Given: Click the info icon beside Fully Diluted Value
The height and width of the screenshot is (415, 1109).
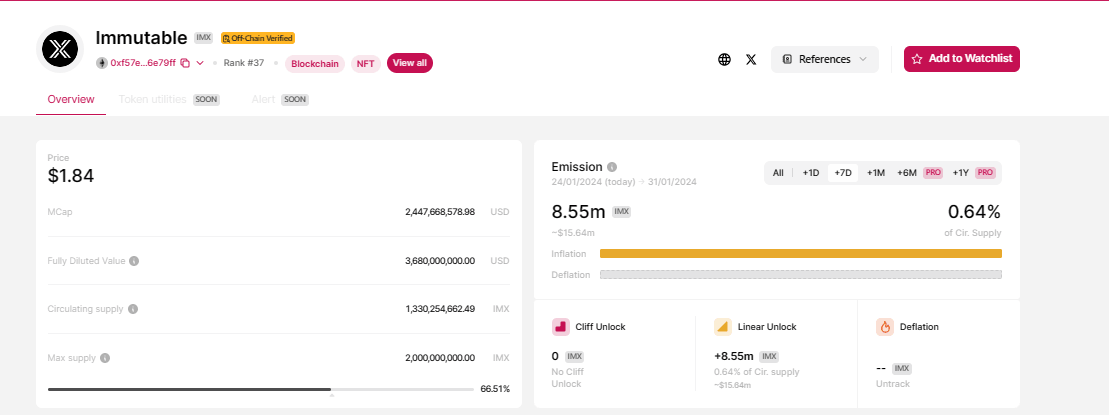Looking at the screenshot, I should [134, 261].
